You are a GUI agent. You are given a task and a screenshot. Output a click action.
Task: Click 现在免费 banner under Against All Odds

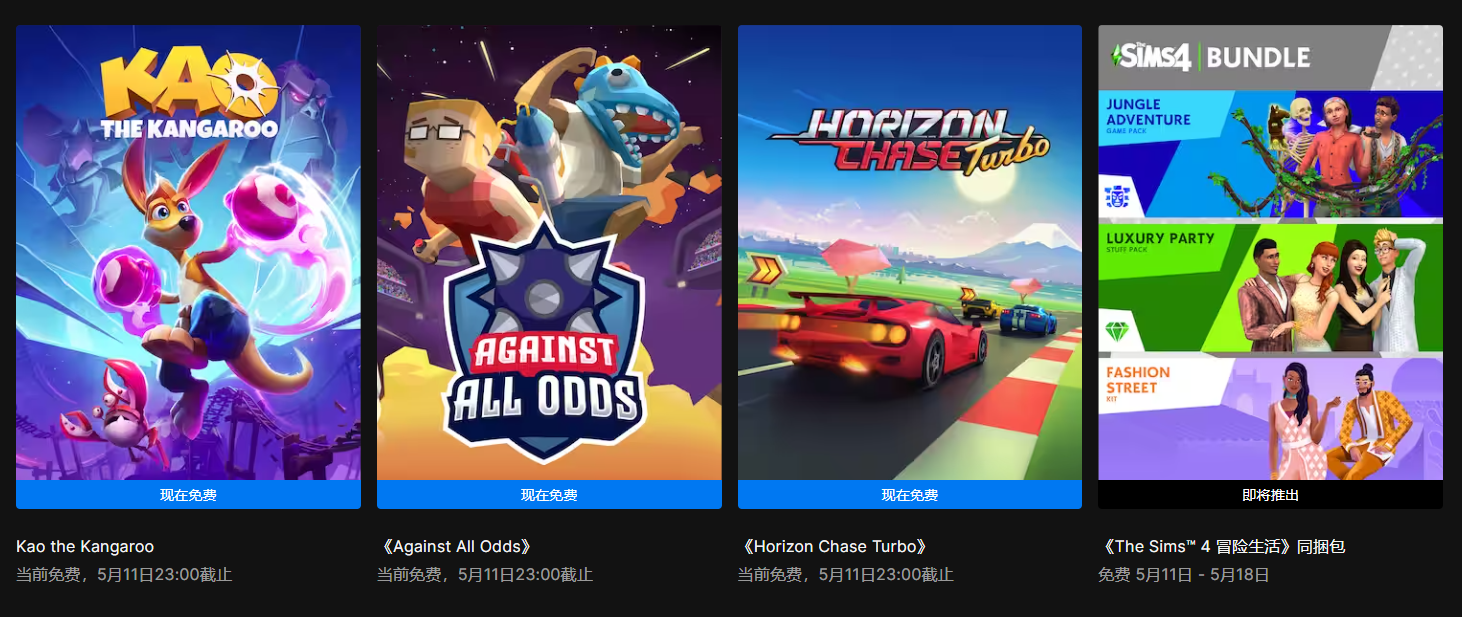coord(549,495)
